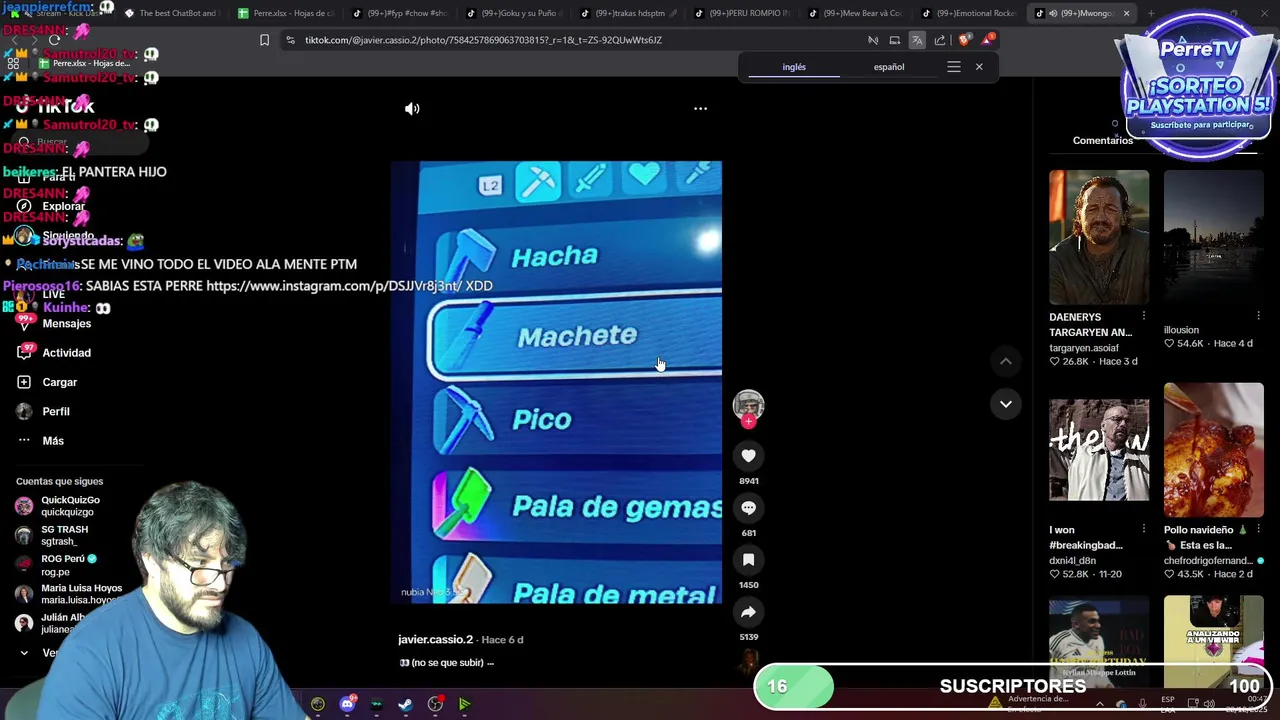The height and width of the screenshot is (720, 1280).
Task: Open illousion video thumbnail
Action: pos(1213,237)
